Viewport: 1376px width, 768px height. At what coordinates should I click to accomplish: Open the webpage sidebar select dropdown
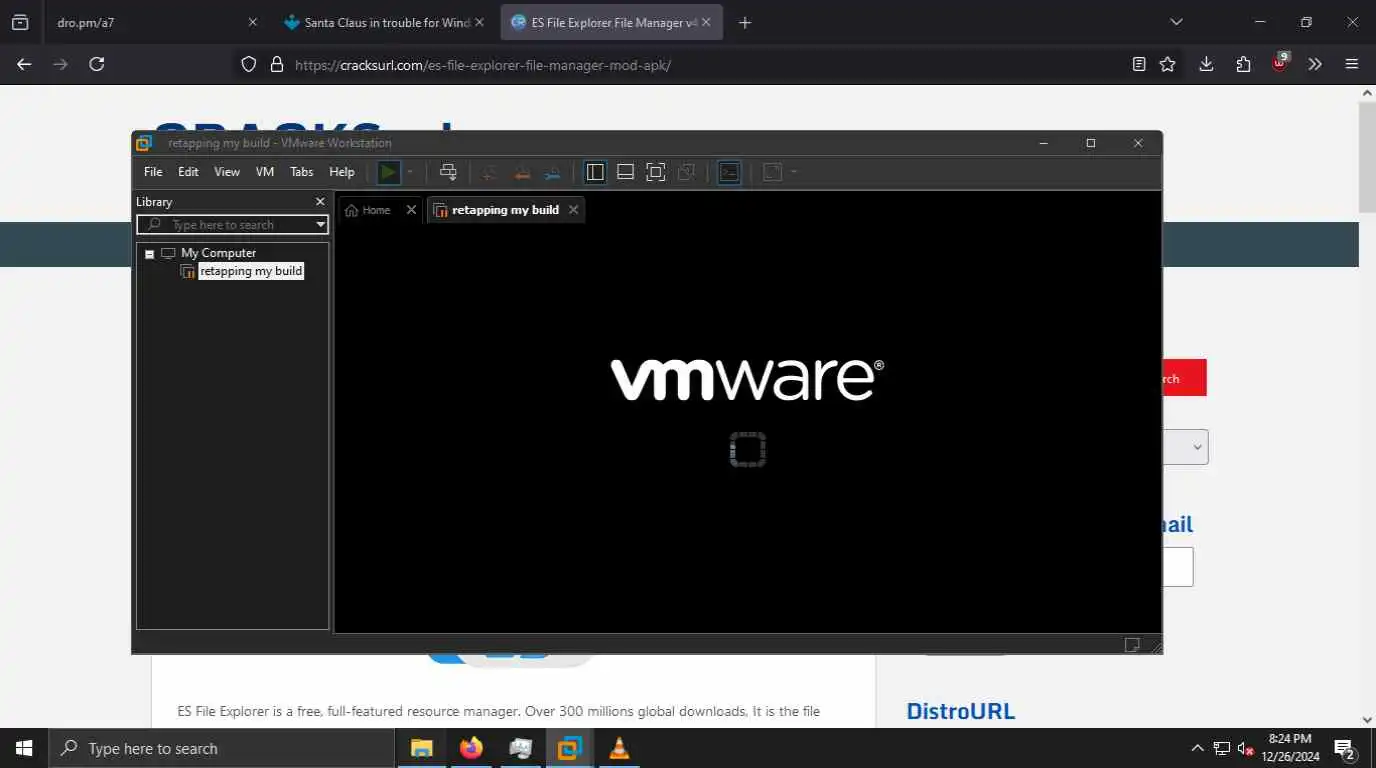(1186, 447)
